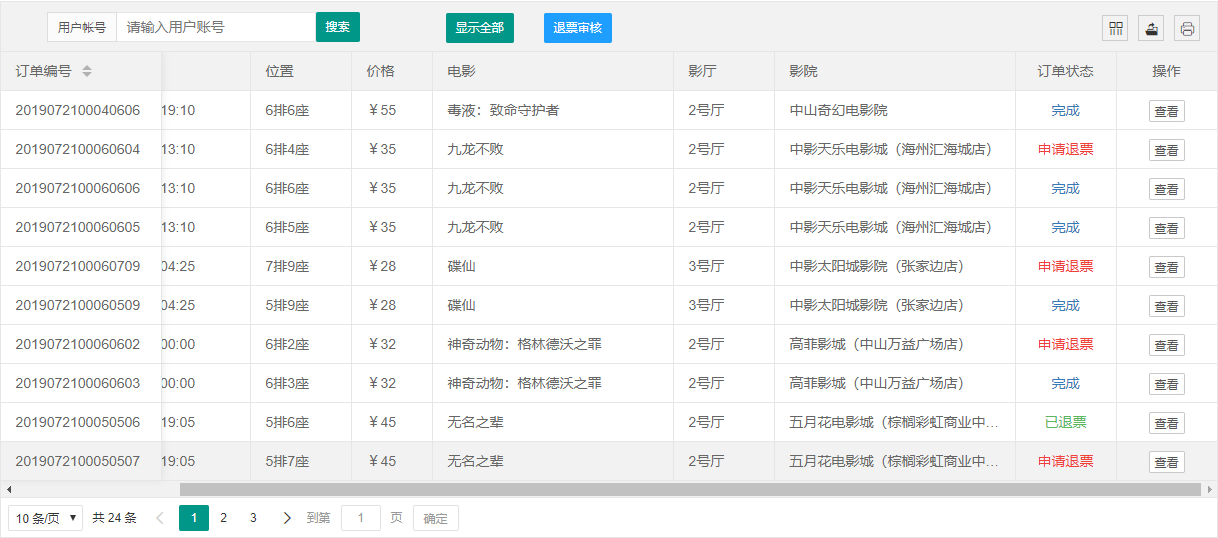Click 申请退票 status for order 2019072100060604
Screen dimensions: 1218x538
click(x=1065, y=149)
